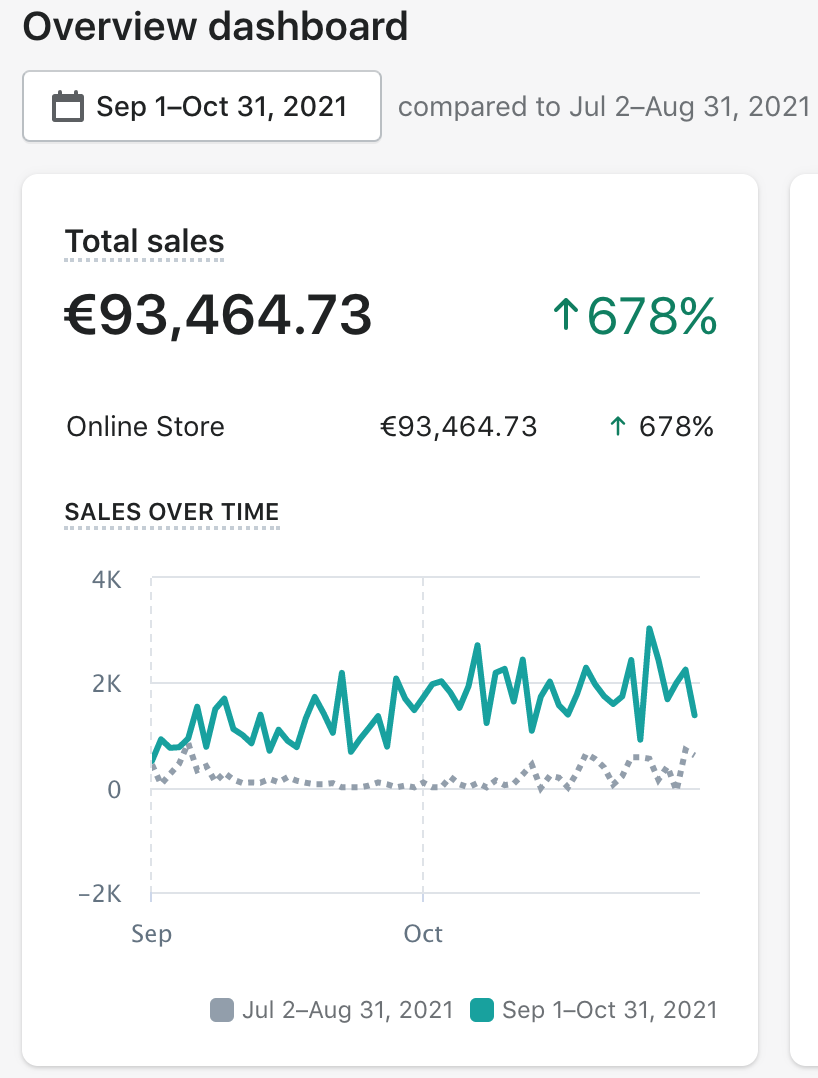Click the gray Jul 2–Aug 31 legend swatch

pyautogui.click(x=221, y=1010)
